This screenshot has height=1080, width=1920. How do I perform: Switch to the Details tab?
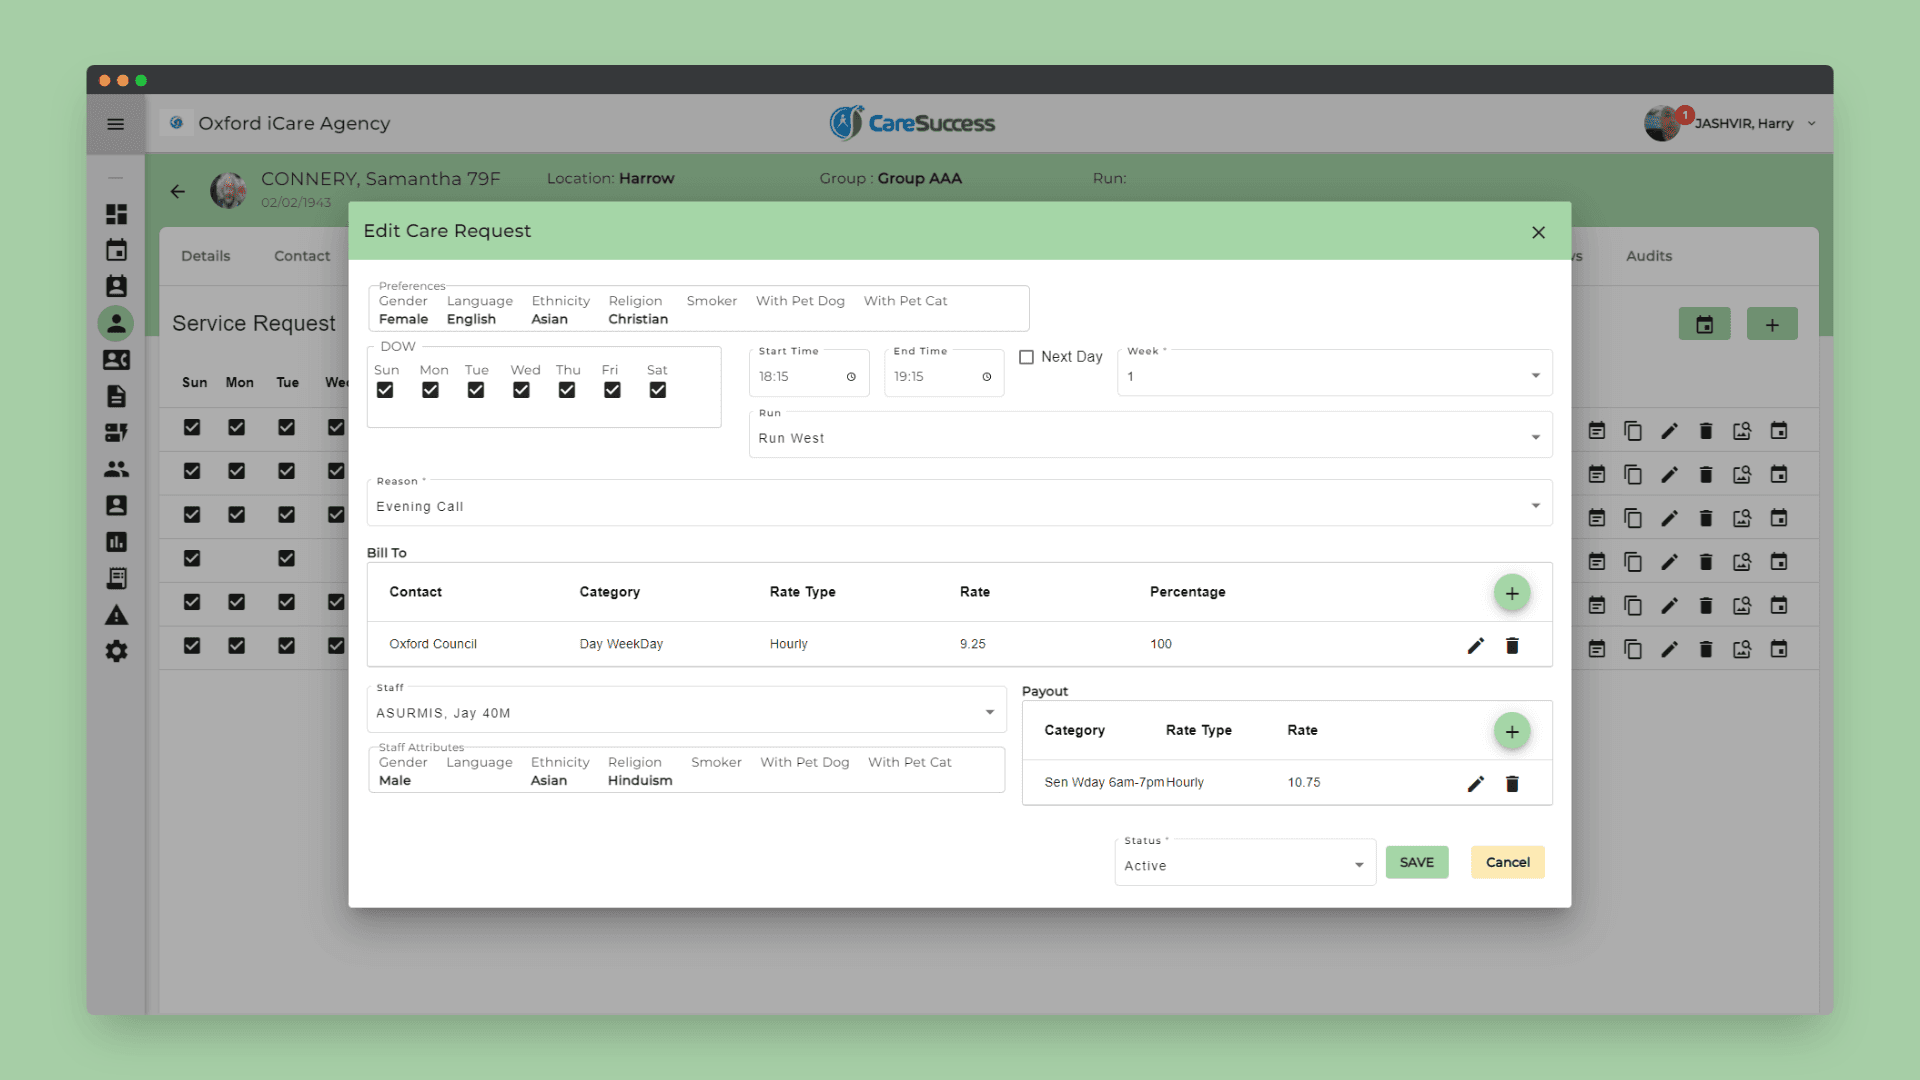pos(206,255)
